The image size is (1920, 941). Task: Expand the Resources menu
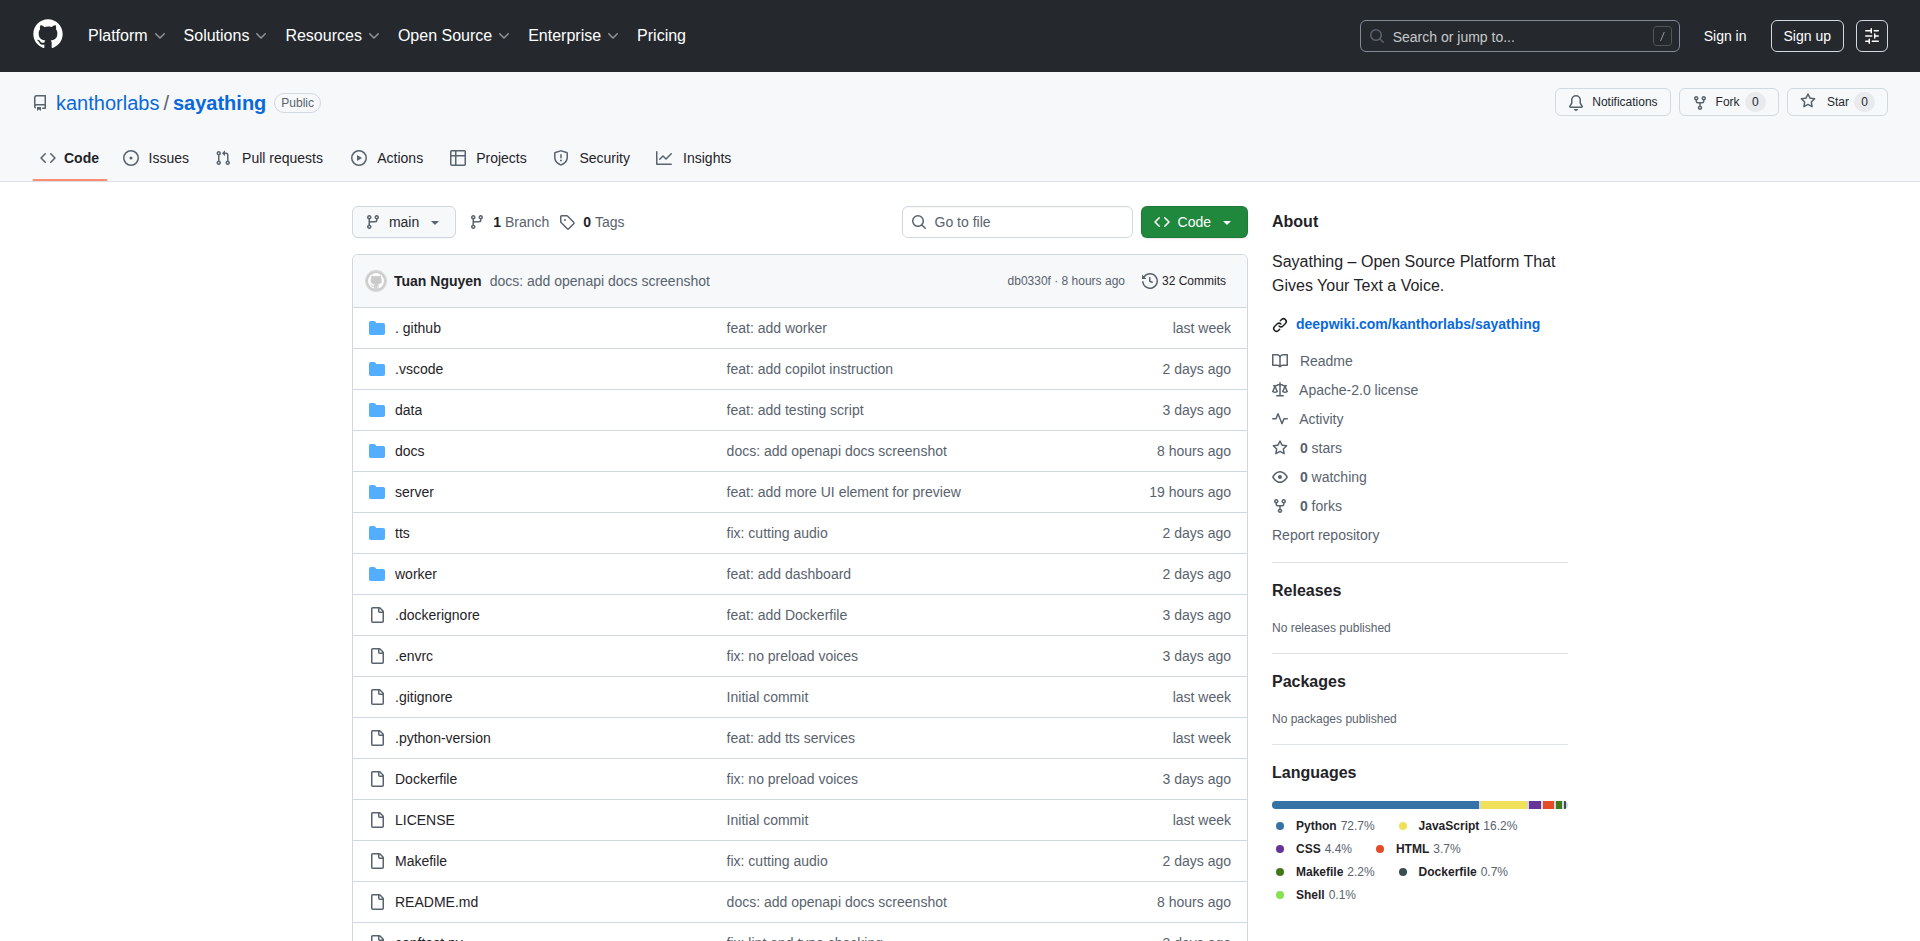pos(332,36)
